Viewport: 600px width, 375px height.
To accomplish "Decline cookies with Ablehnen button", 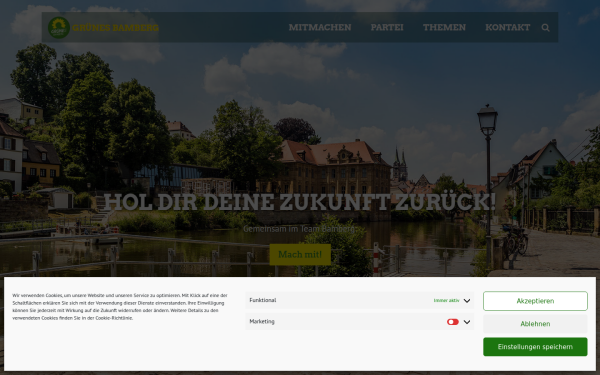I will [535, 324].
